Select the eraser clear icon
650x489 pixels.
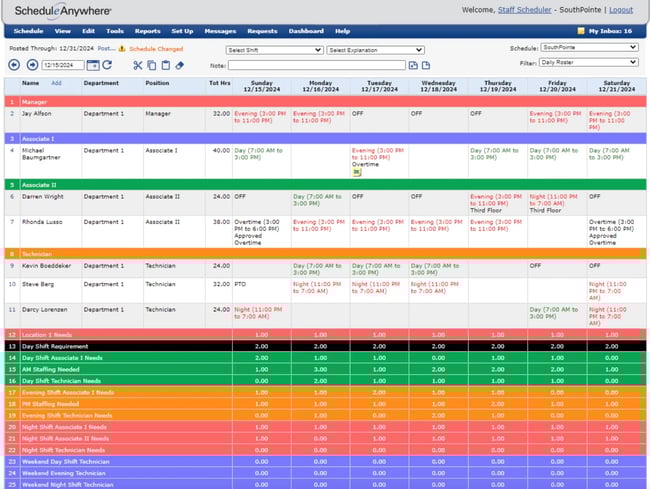pyautogui.click(x=179, y=65)
